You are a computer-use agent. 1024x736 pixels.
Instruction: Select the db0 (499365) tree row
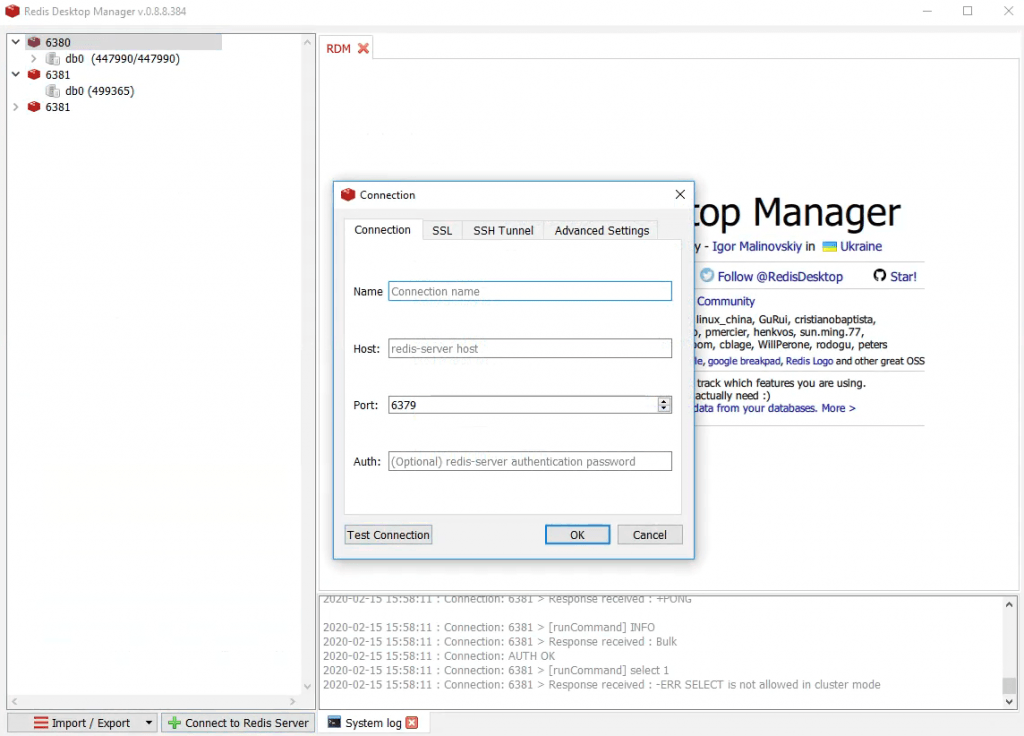[x=99, y=91]
